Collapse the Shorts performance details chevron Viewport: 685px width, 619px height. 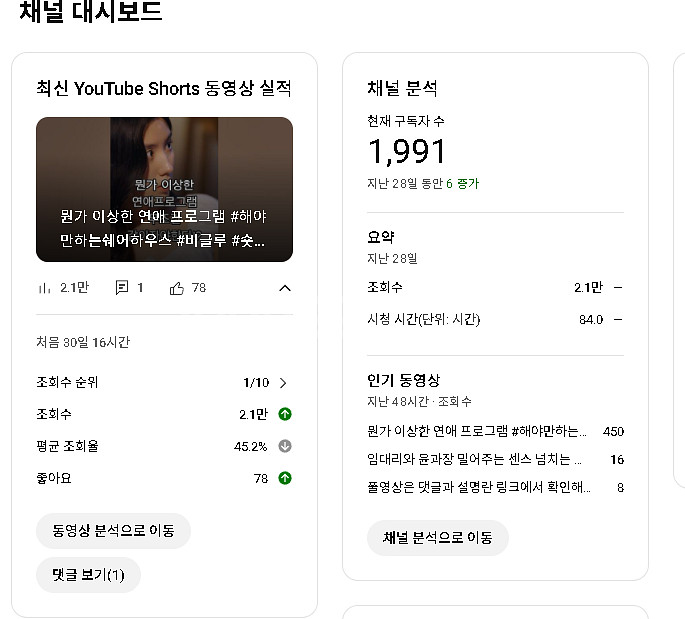[x=284, y=288]
